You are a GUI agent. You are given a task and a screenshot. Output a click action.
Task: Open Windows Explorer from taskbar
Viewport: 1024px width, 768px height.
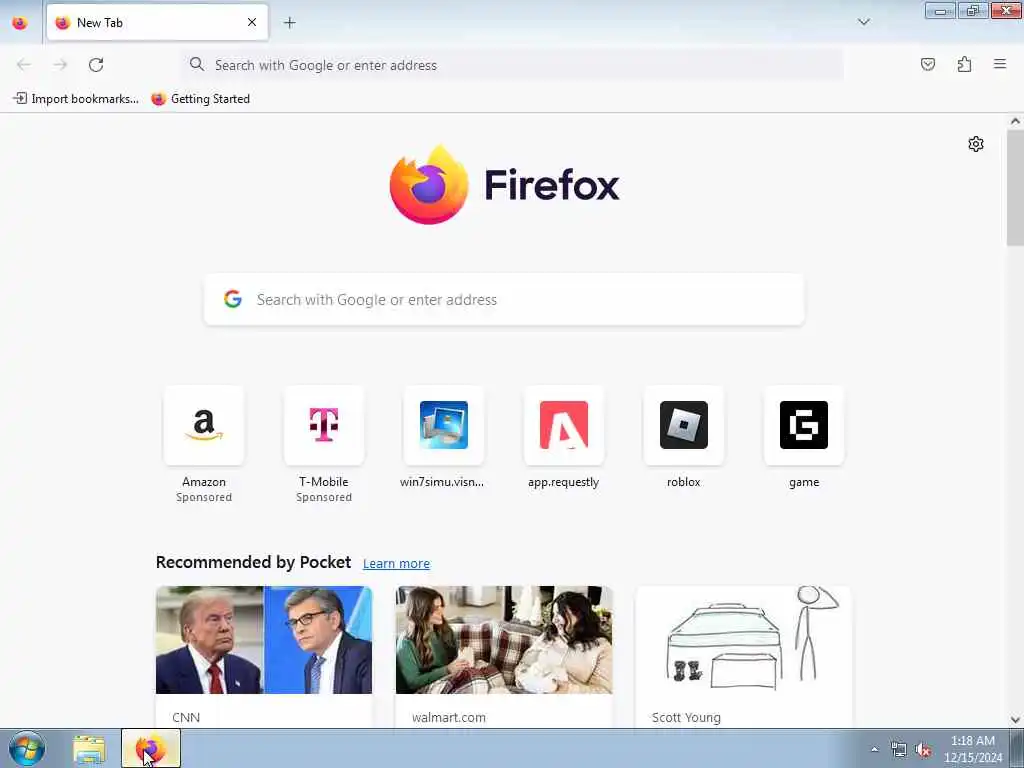pyautogui.click(x=89, y=749)
